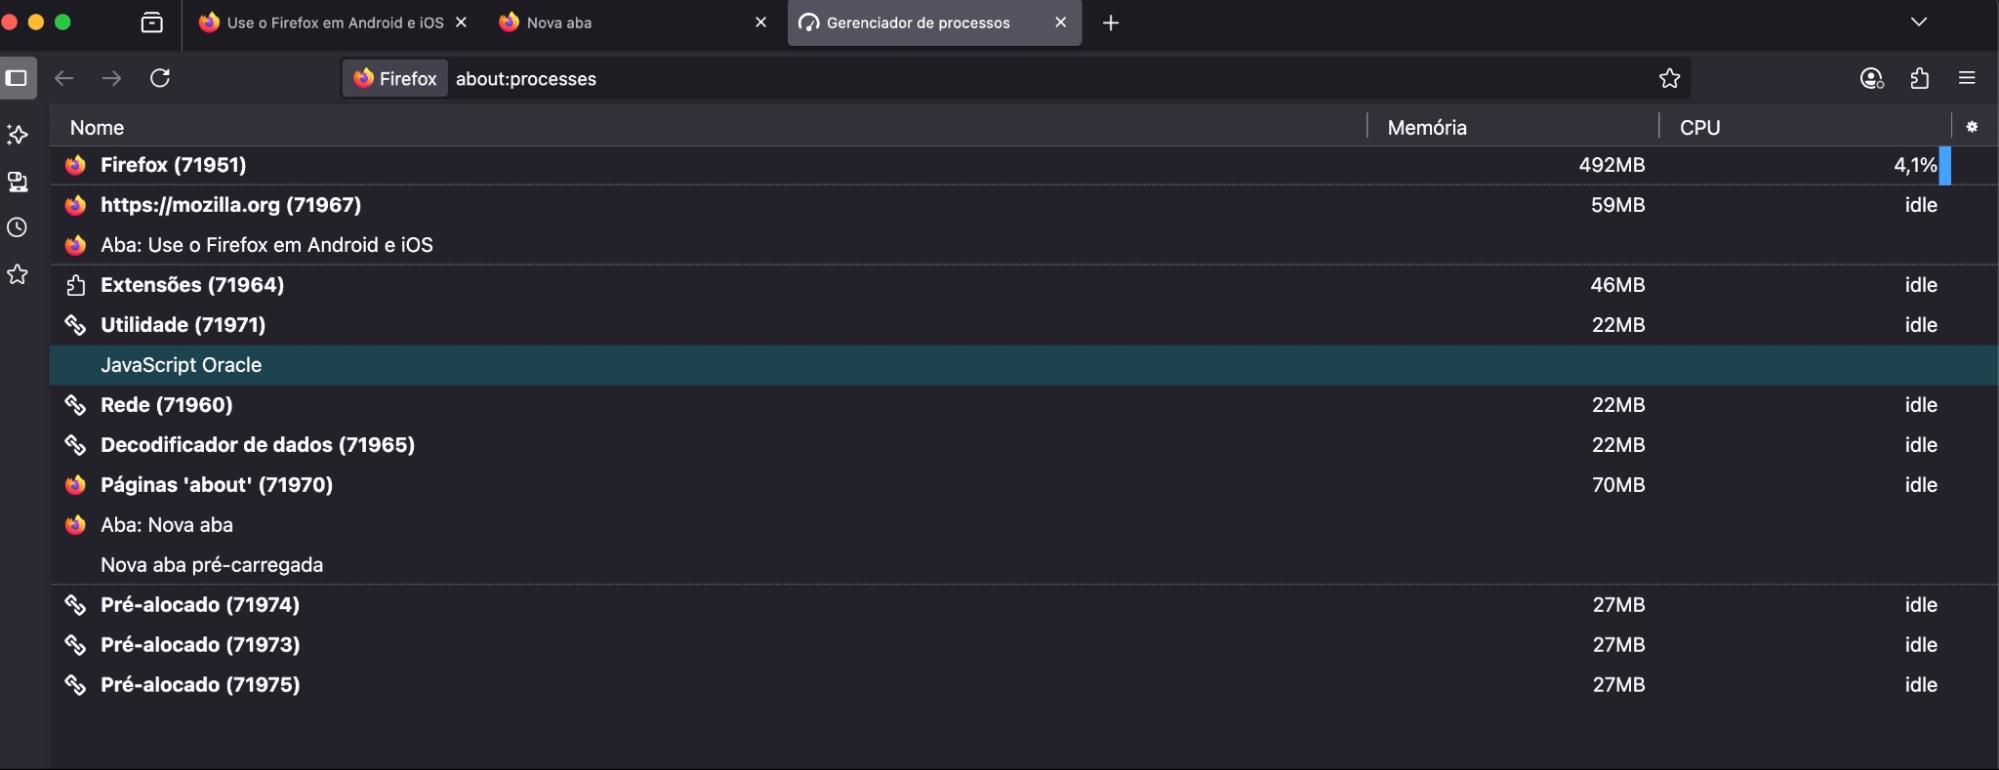The image size is (1999, 770).
Task: Sort processes by CPU column
Action: tap(1805, 127)
